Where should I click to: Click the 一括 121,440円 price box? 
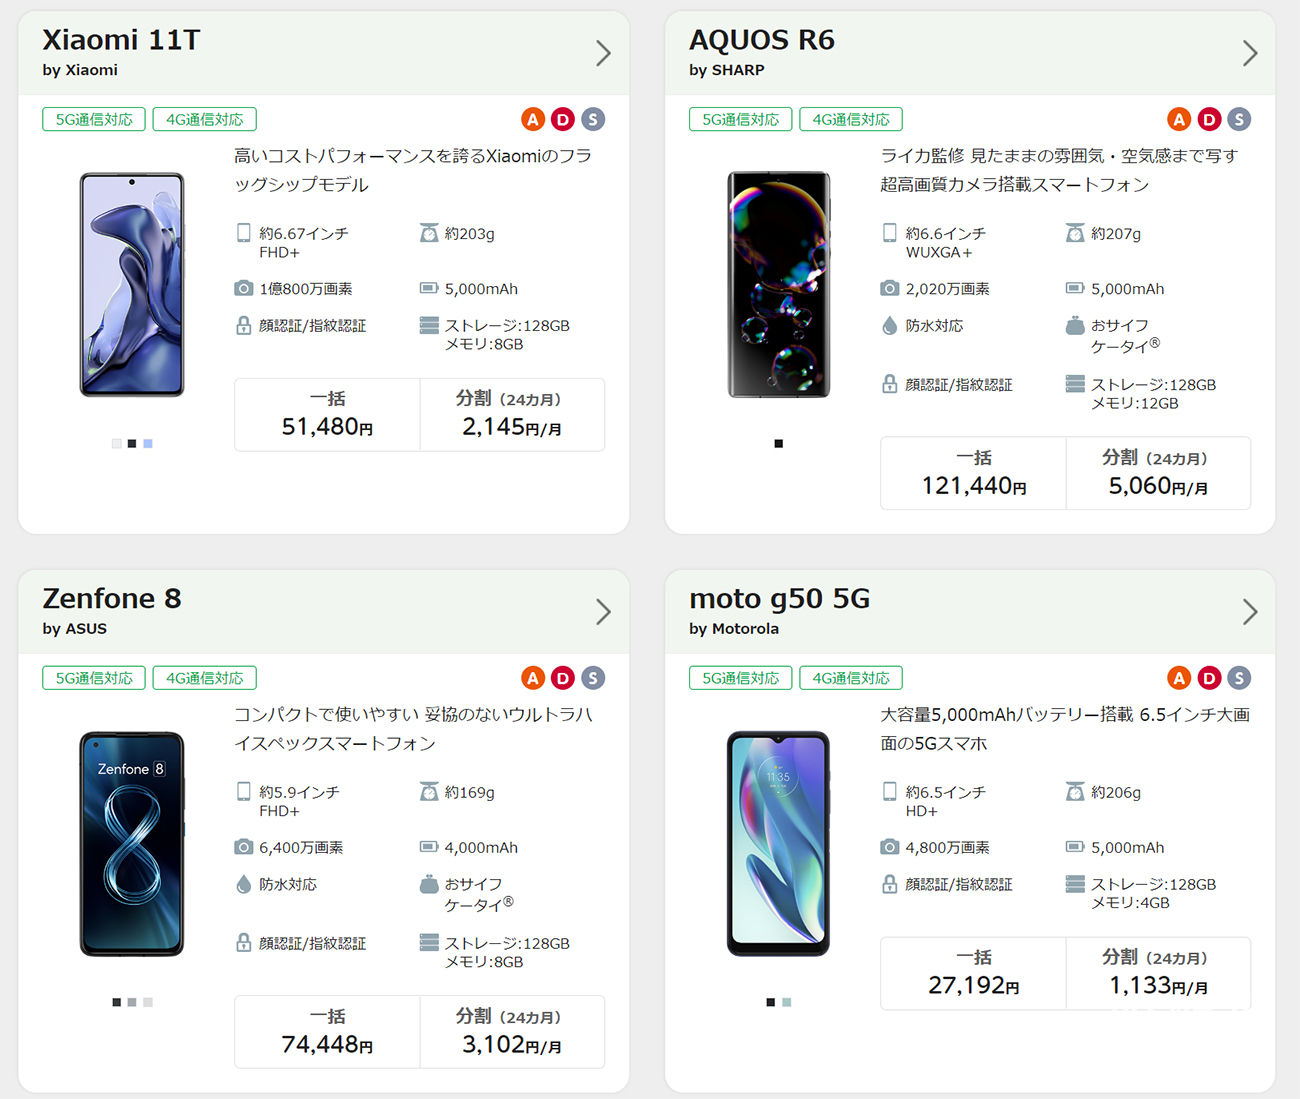pyautogui.click(x=973, y=473)
